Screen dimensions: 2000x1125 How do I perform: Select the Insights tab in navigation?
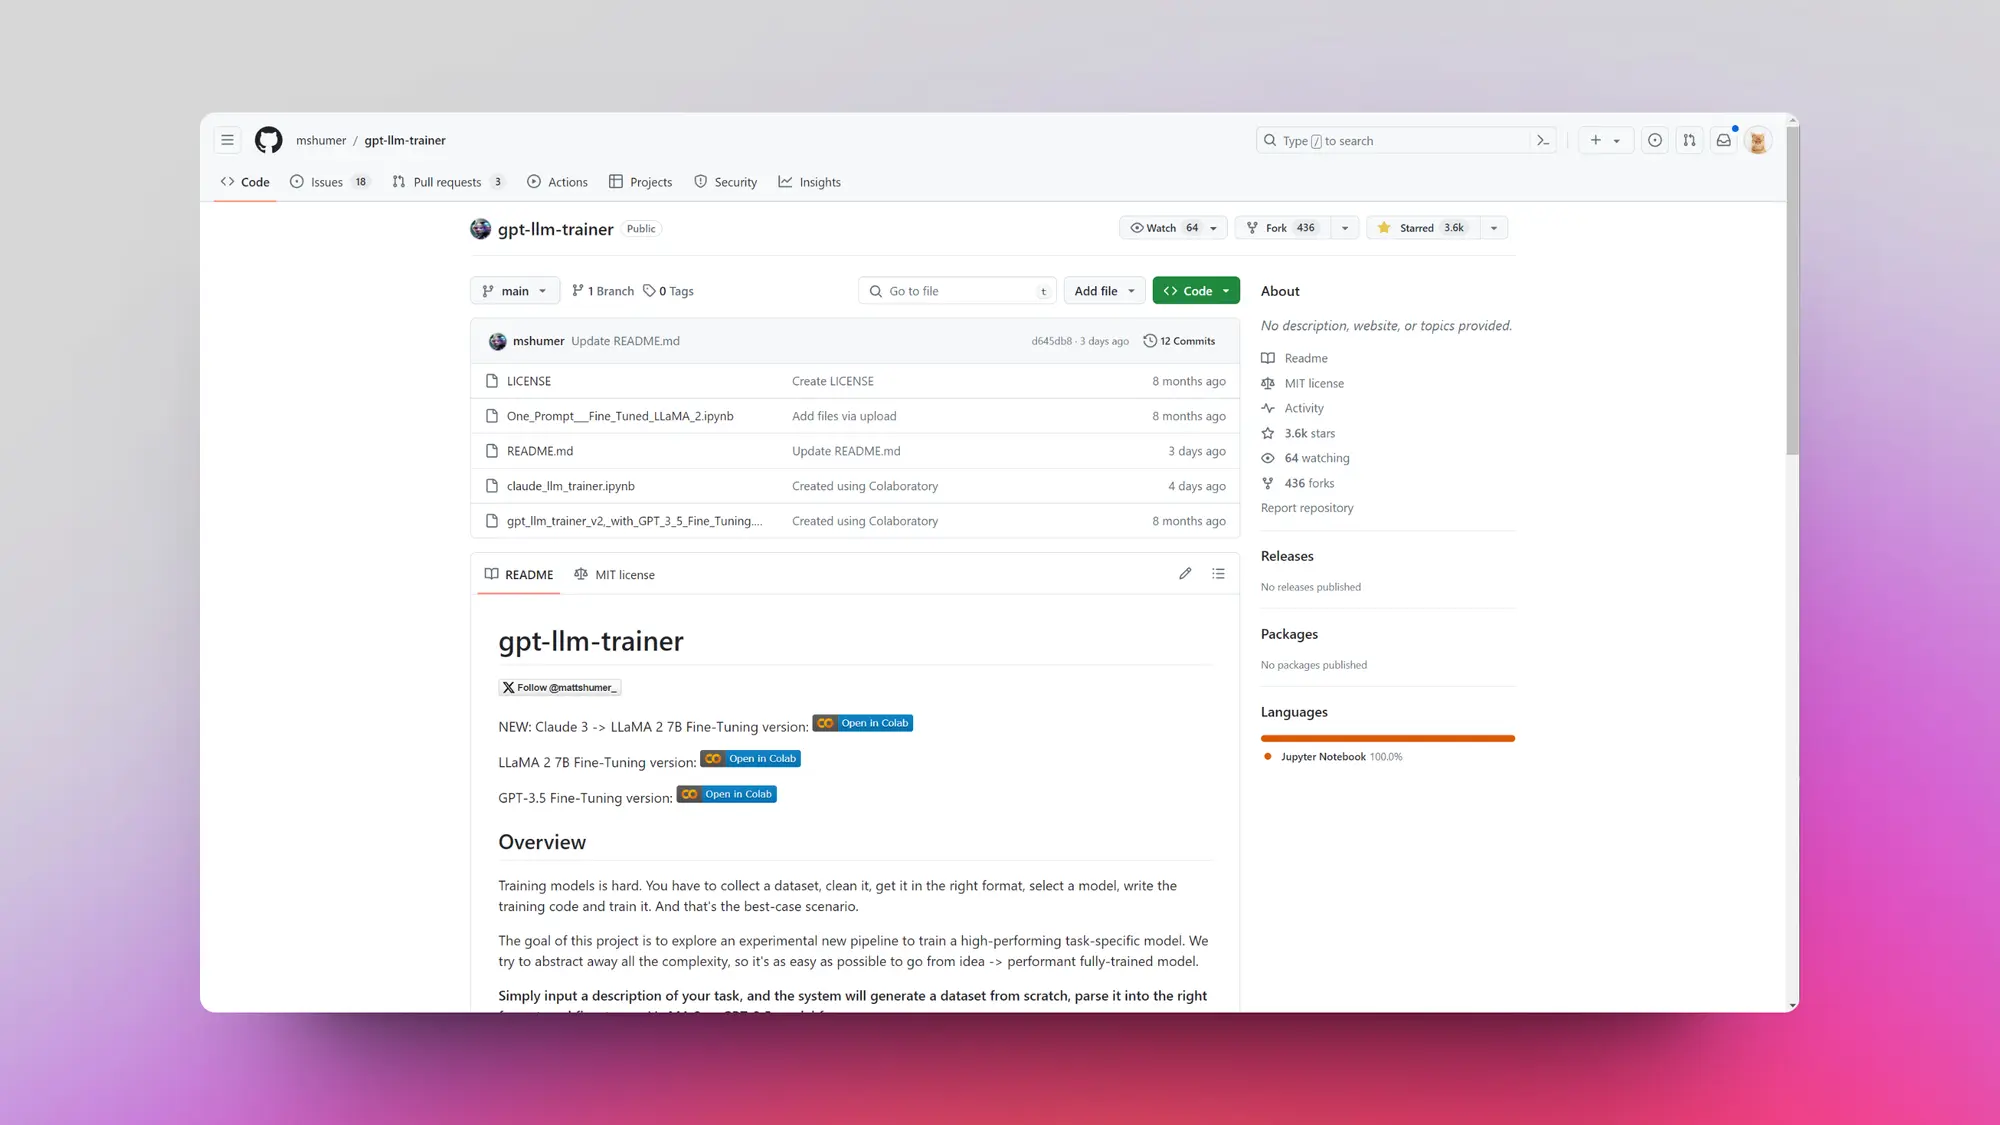[820, 181]
